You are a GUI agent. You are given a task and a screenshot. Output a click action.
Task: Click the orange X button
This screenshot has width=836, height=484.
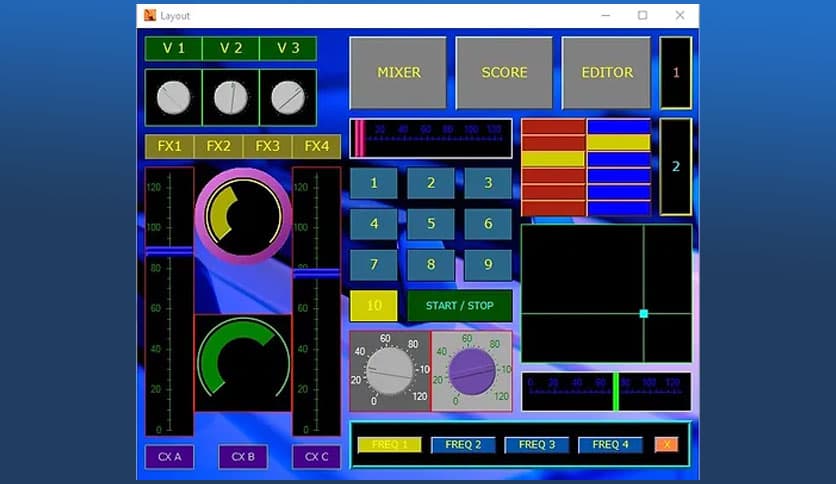click(x=666, y=445)
